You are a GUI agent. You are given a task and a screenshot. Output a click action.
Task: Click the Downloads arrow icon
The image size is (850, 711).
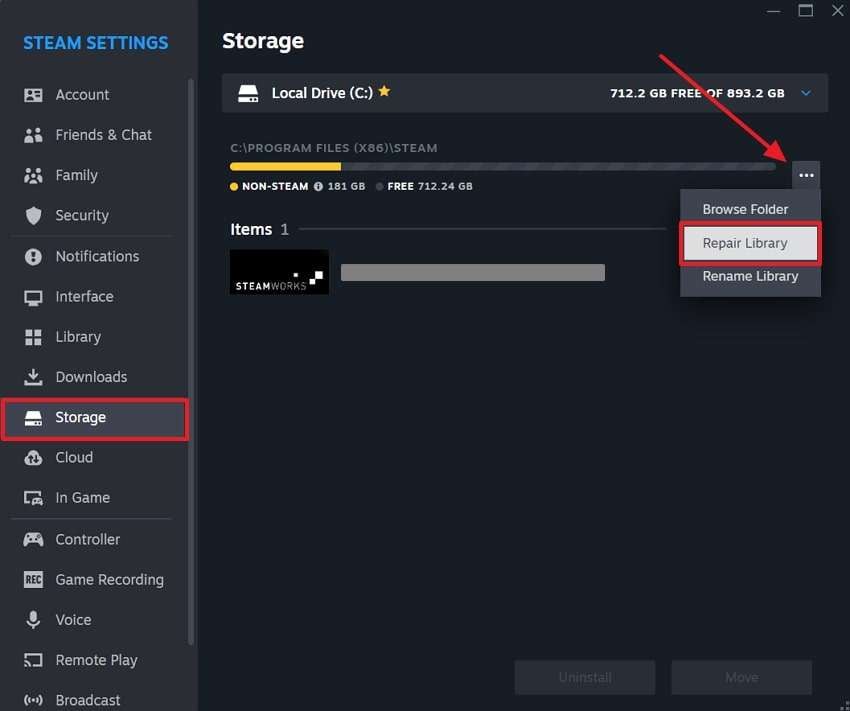tap(33, 377)
